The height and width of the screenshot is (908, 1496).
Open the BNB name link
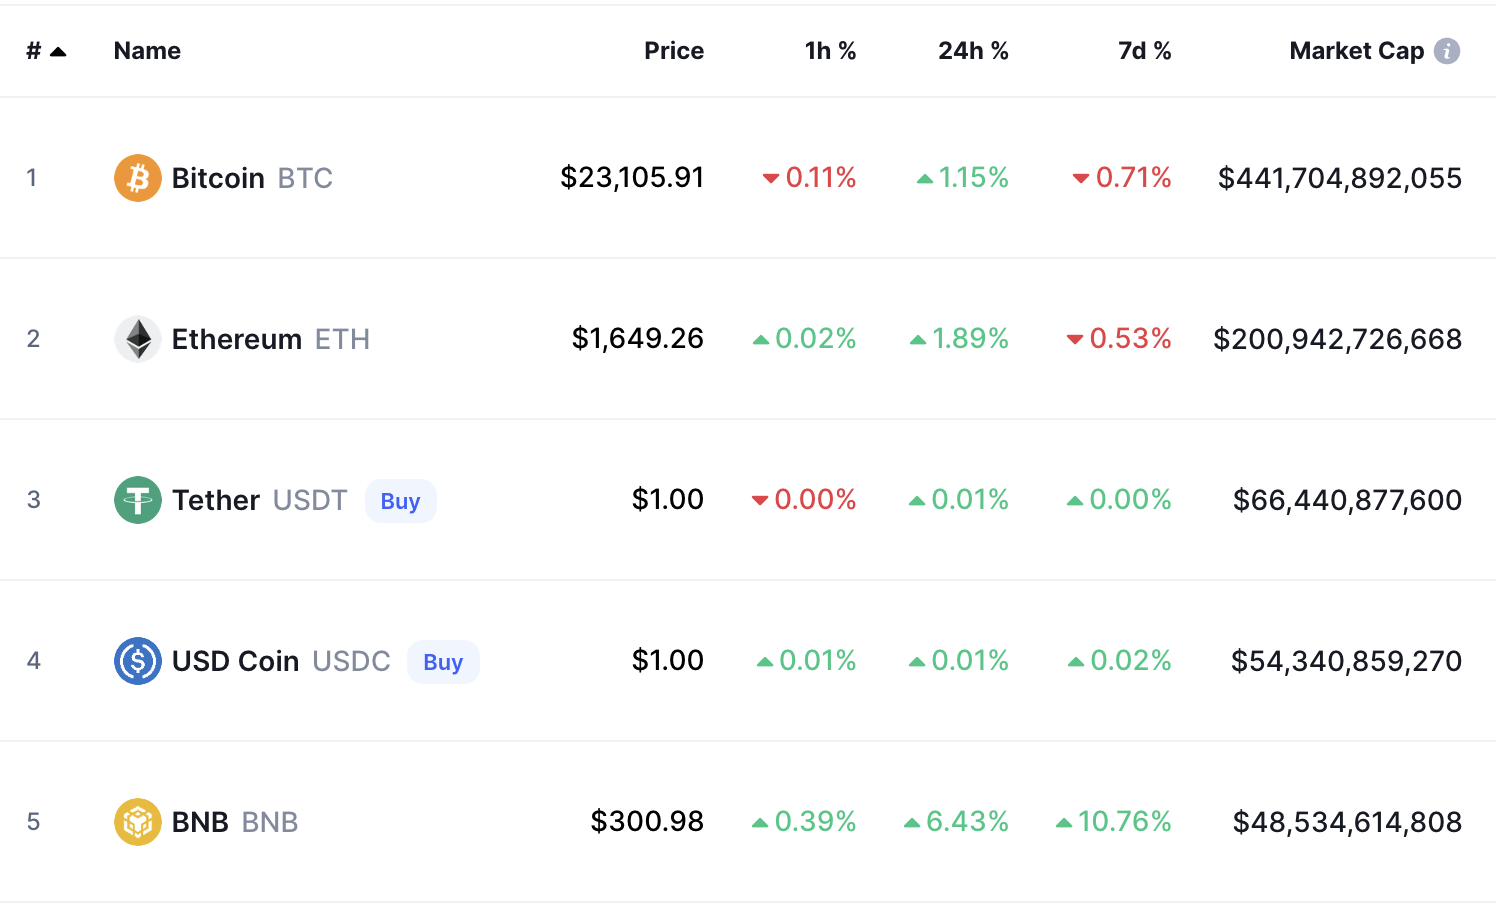pyautogui.click(x=235, y=822)
